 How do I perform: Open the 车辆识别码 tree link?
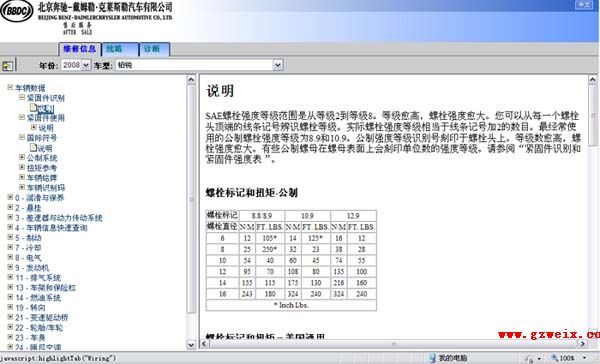46,188
